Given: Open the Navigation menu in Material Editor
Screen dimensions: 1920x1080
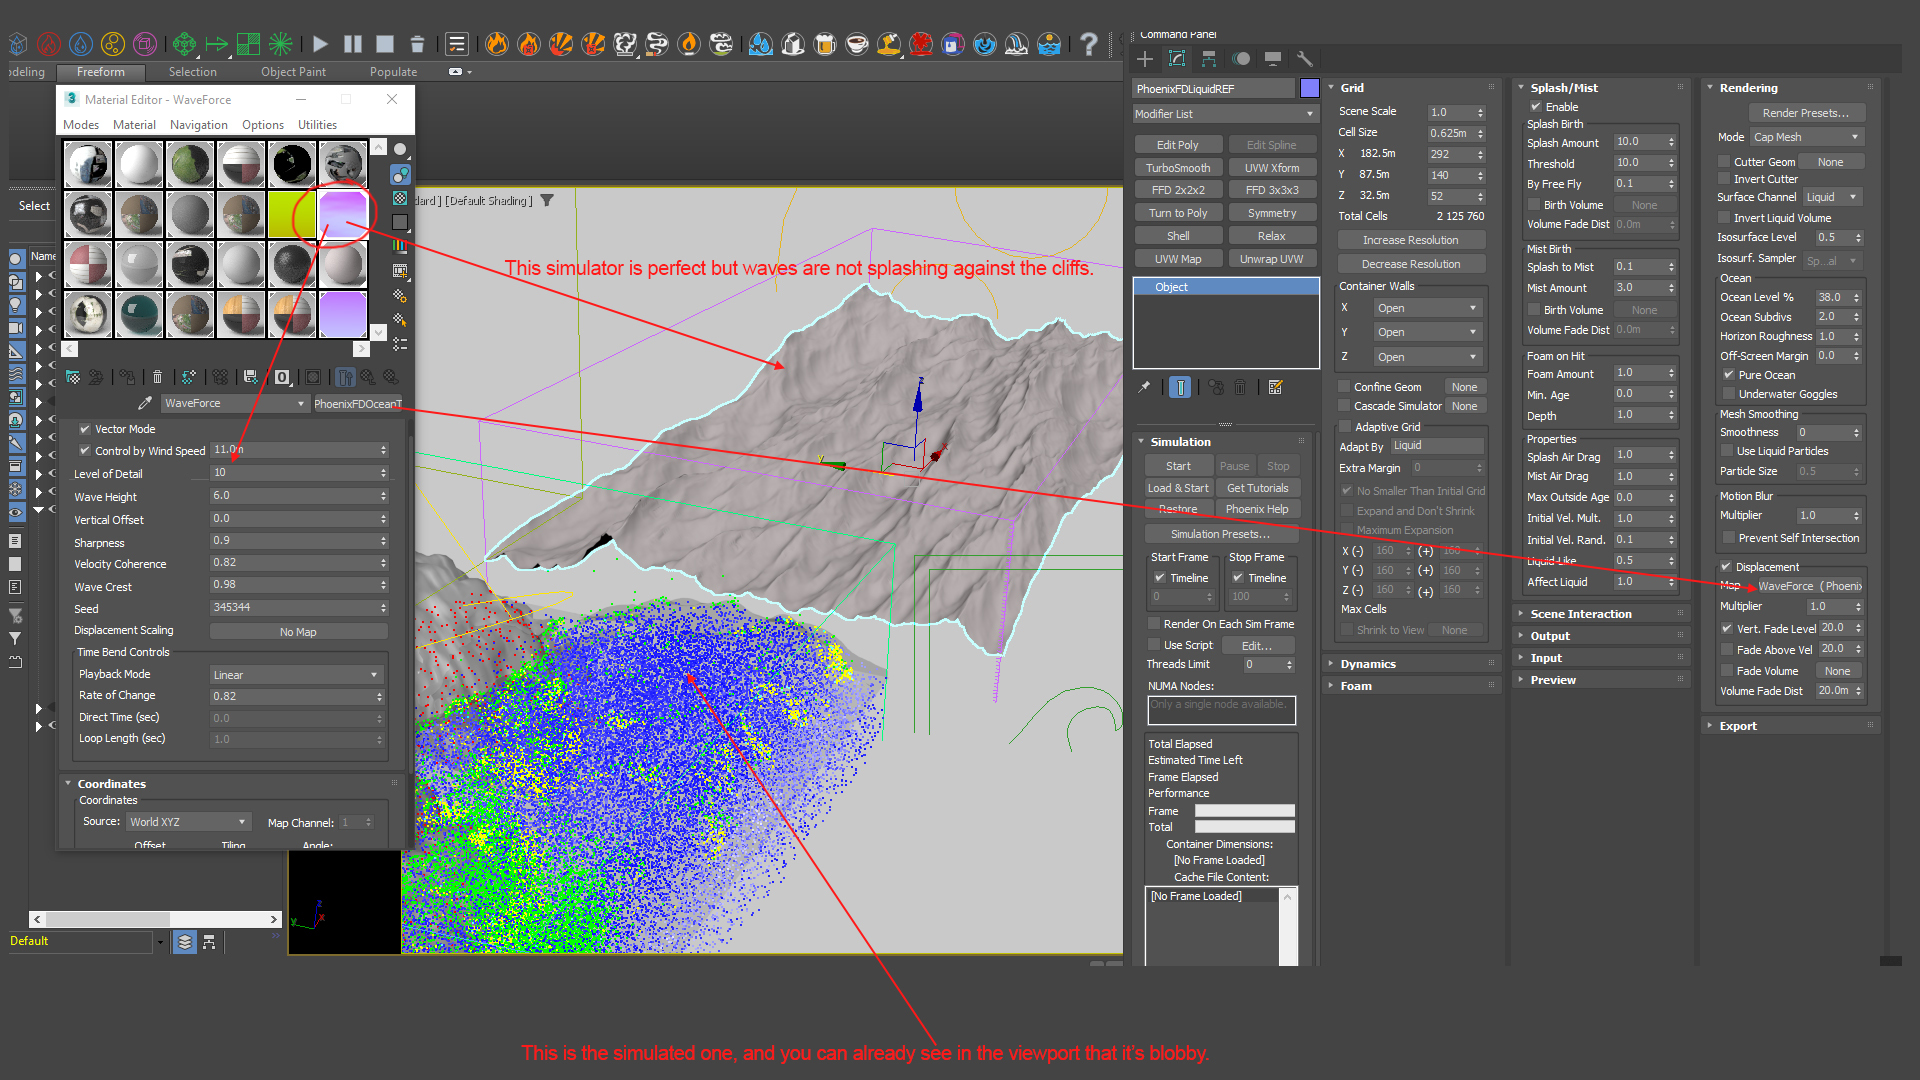Looking at the screenshot, I should click(198, 125).
